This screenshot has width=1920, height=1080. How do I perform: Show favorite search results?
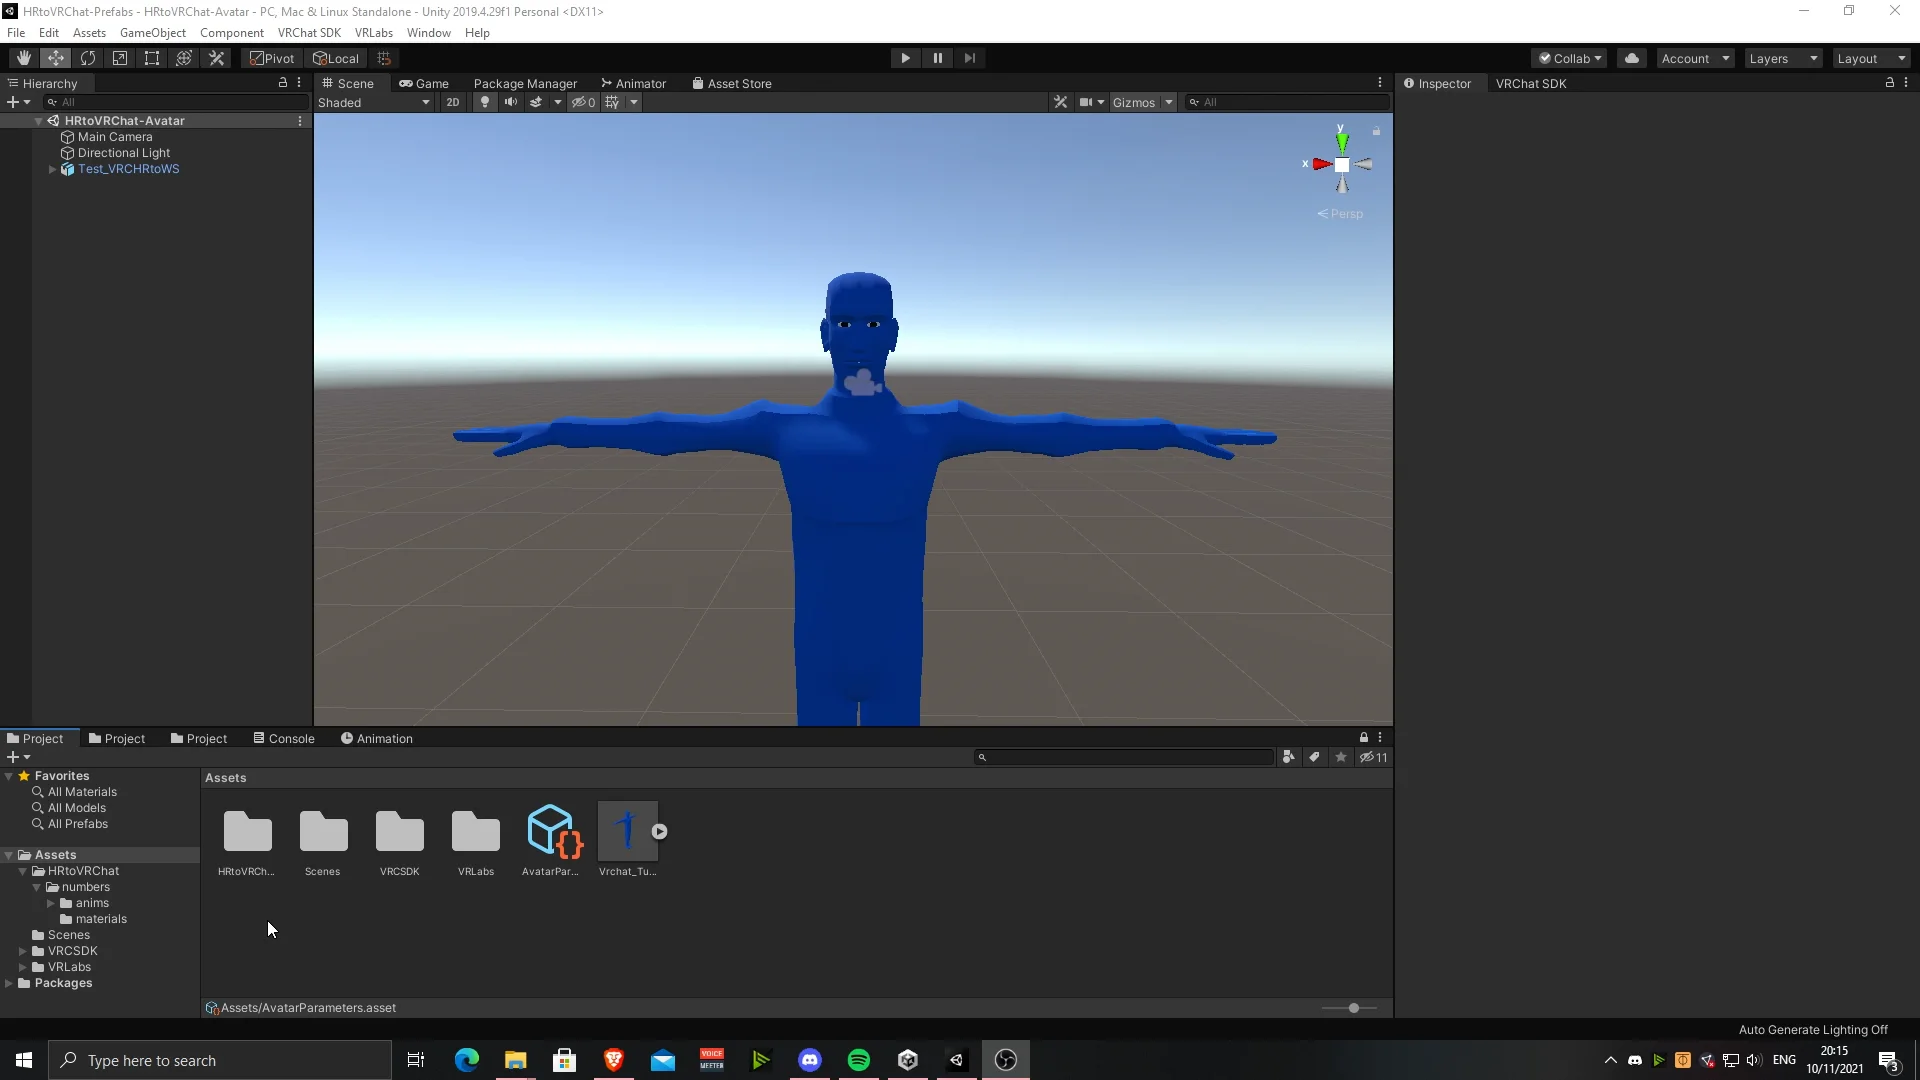1340,757
